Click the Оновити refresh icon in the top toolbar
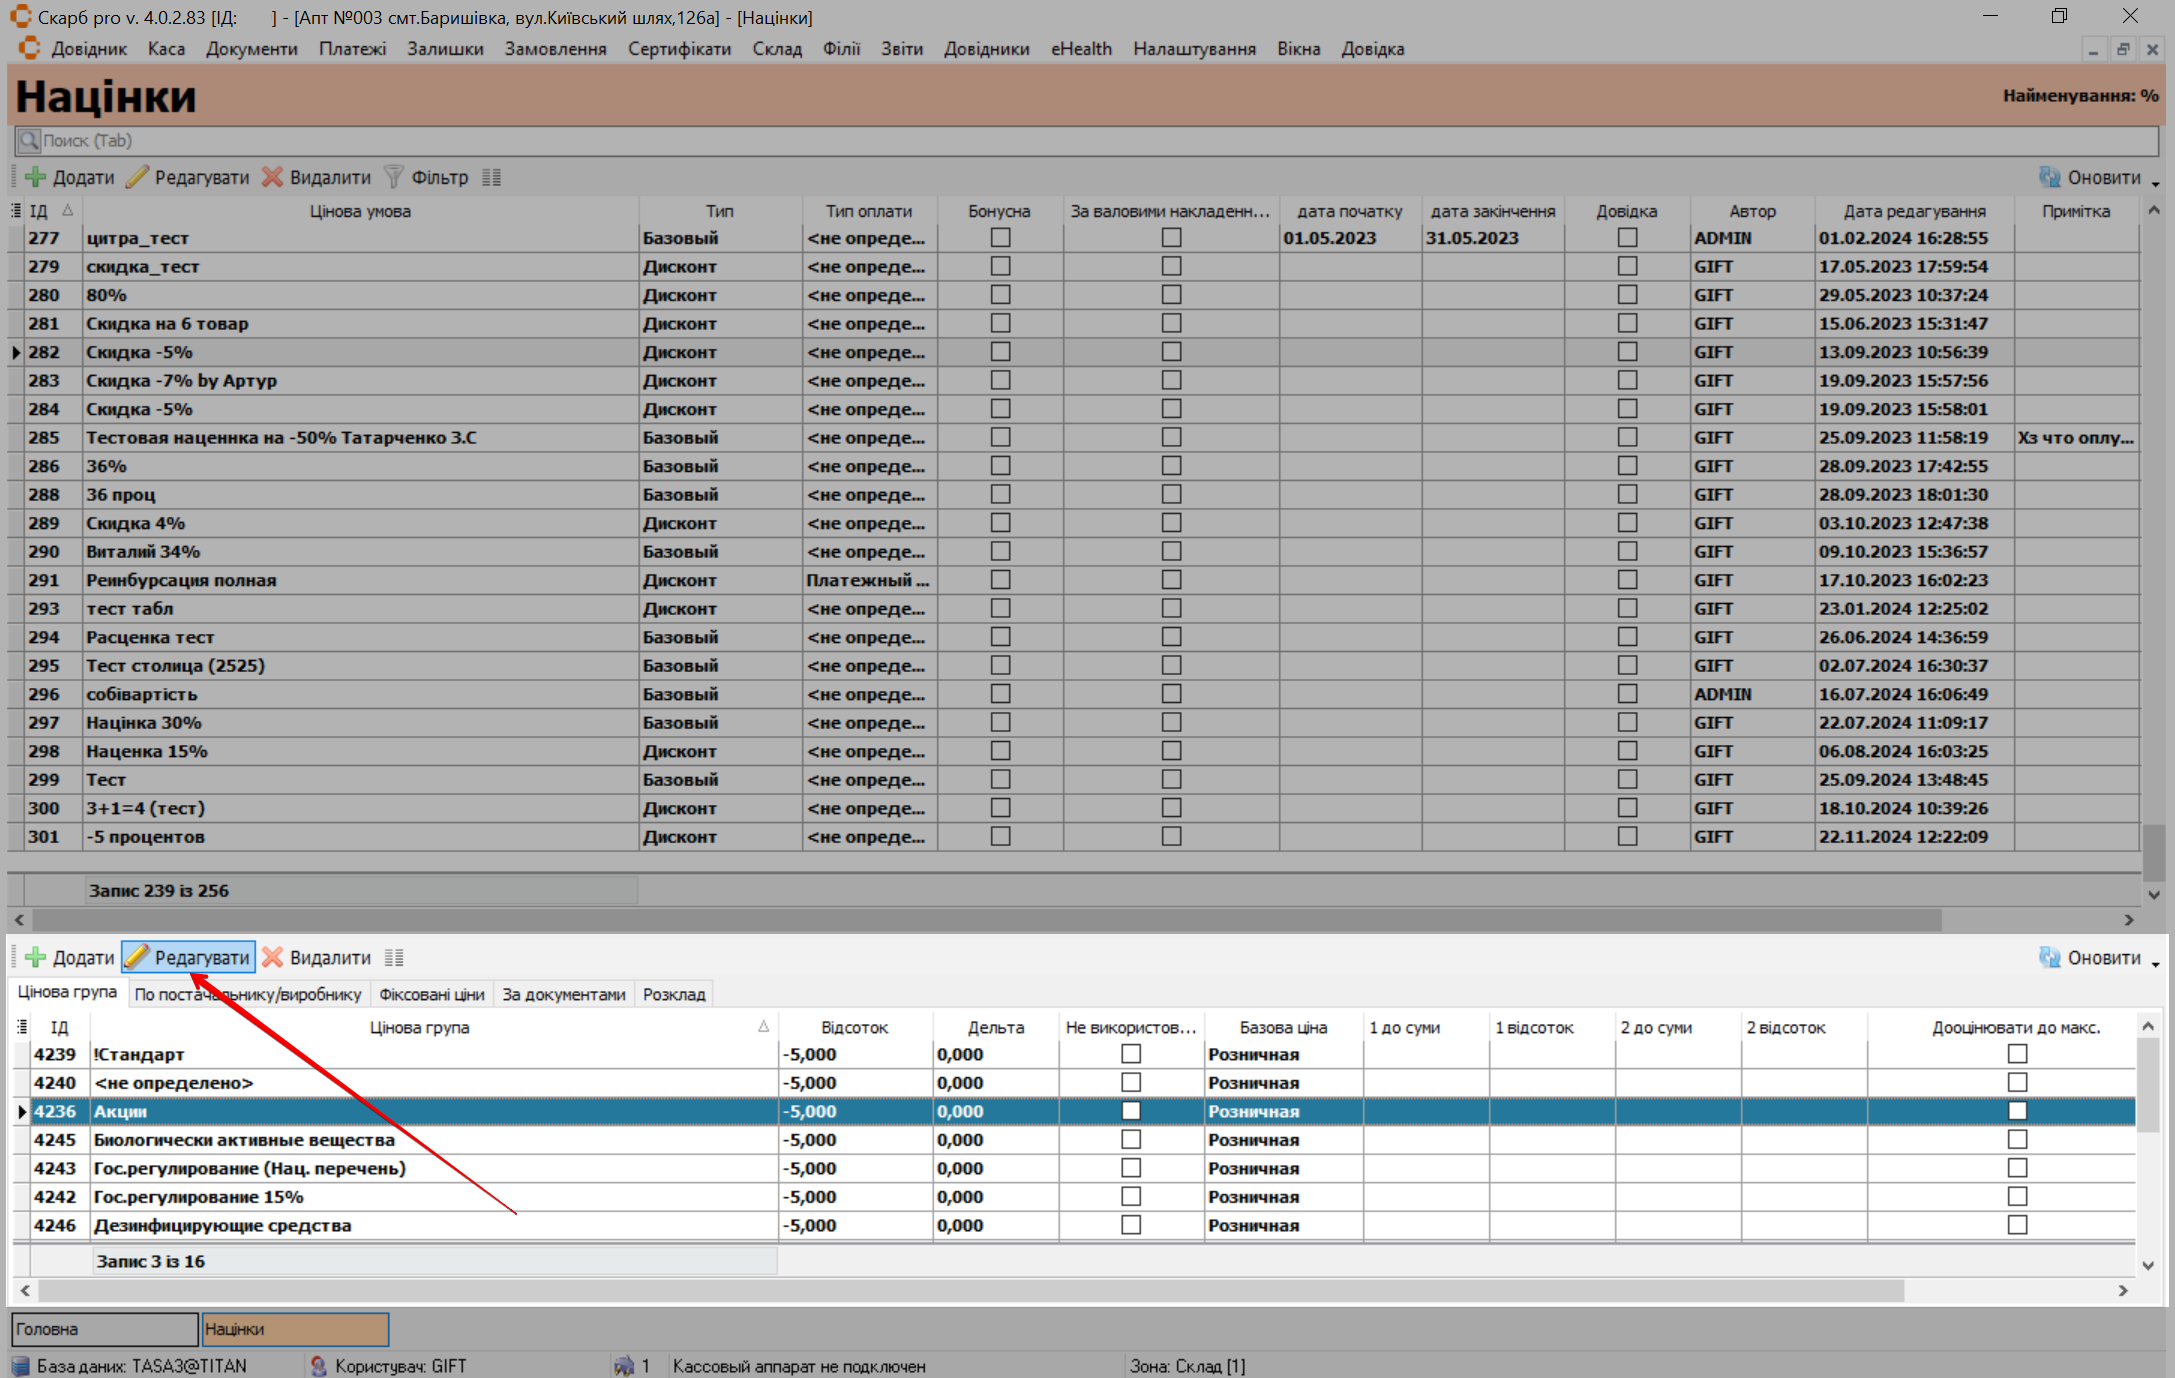Viewport: 2175px width, 1378px height. pos(2050,177)
